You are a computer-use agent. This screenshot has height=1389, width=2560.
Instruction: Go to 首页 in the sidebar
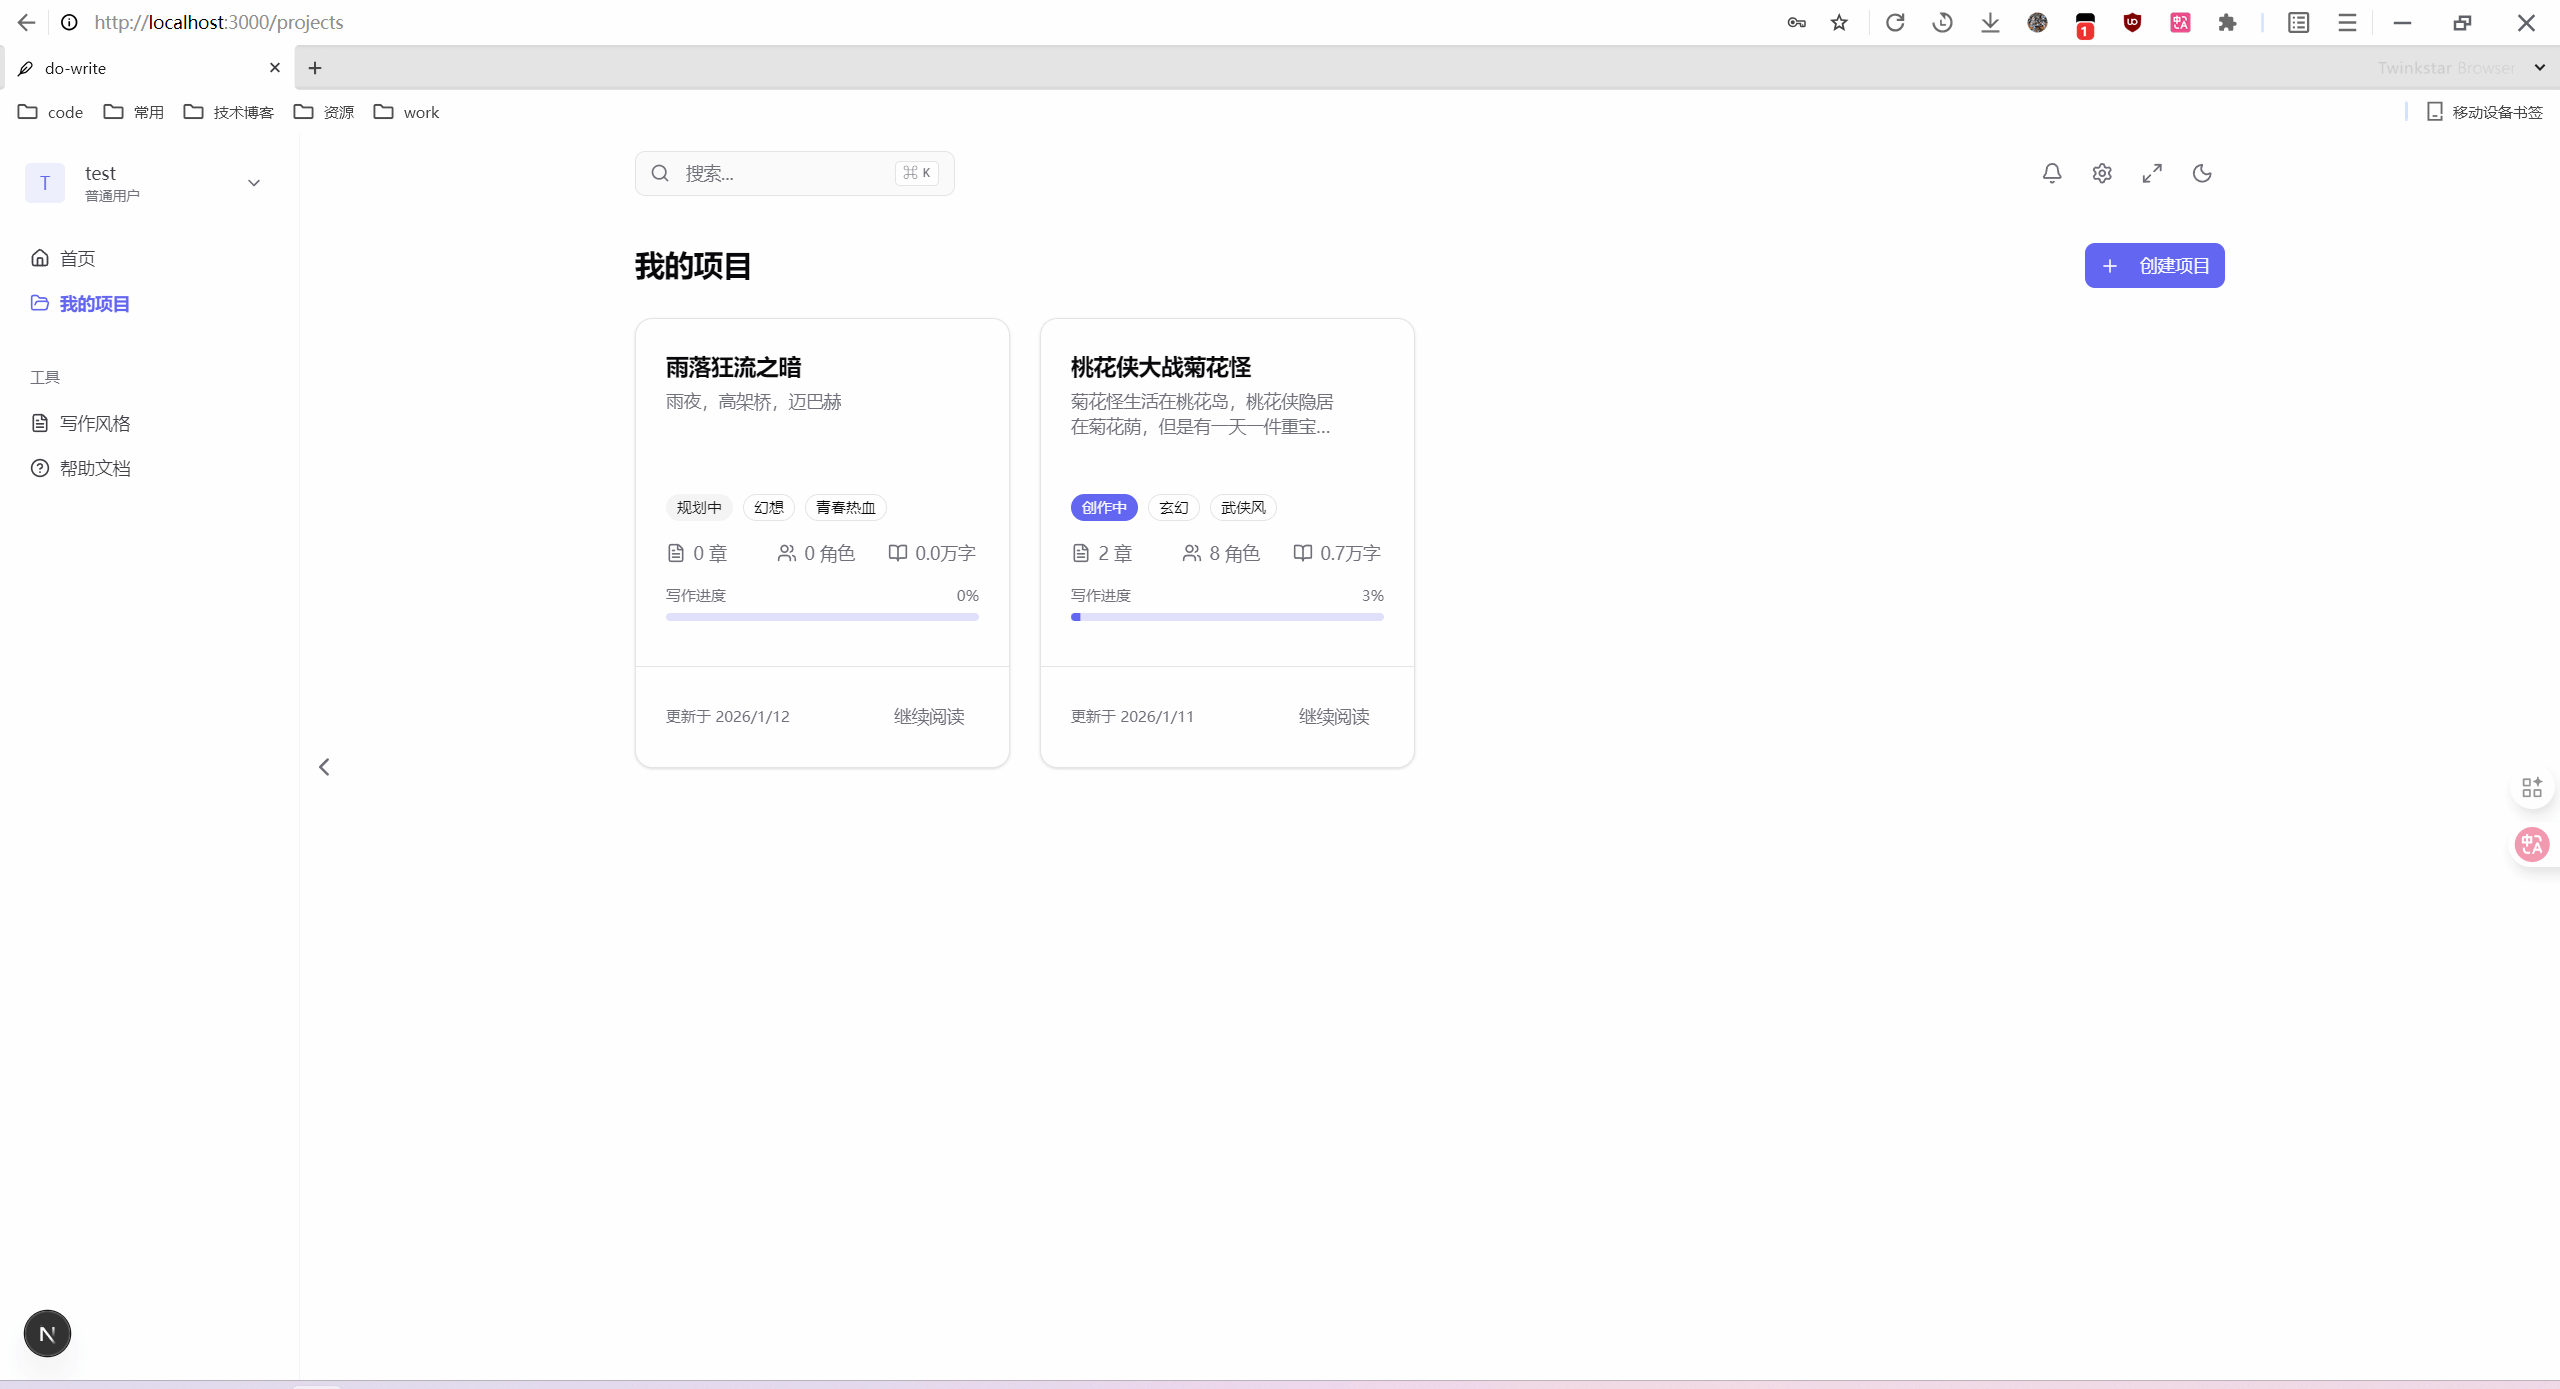coord(77,258)
